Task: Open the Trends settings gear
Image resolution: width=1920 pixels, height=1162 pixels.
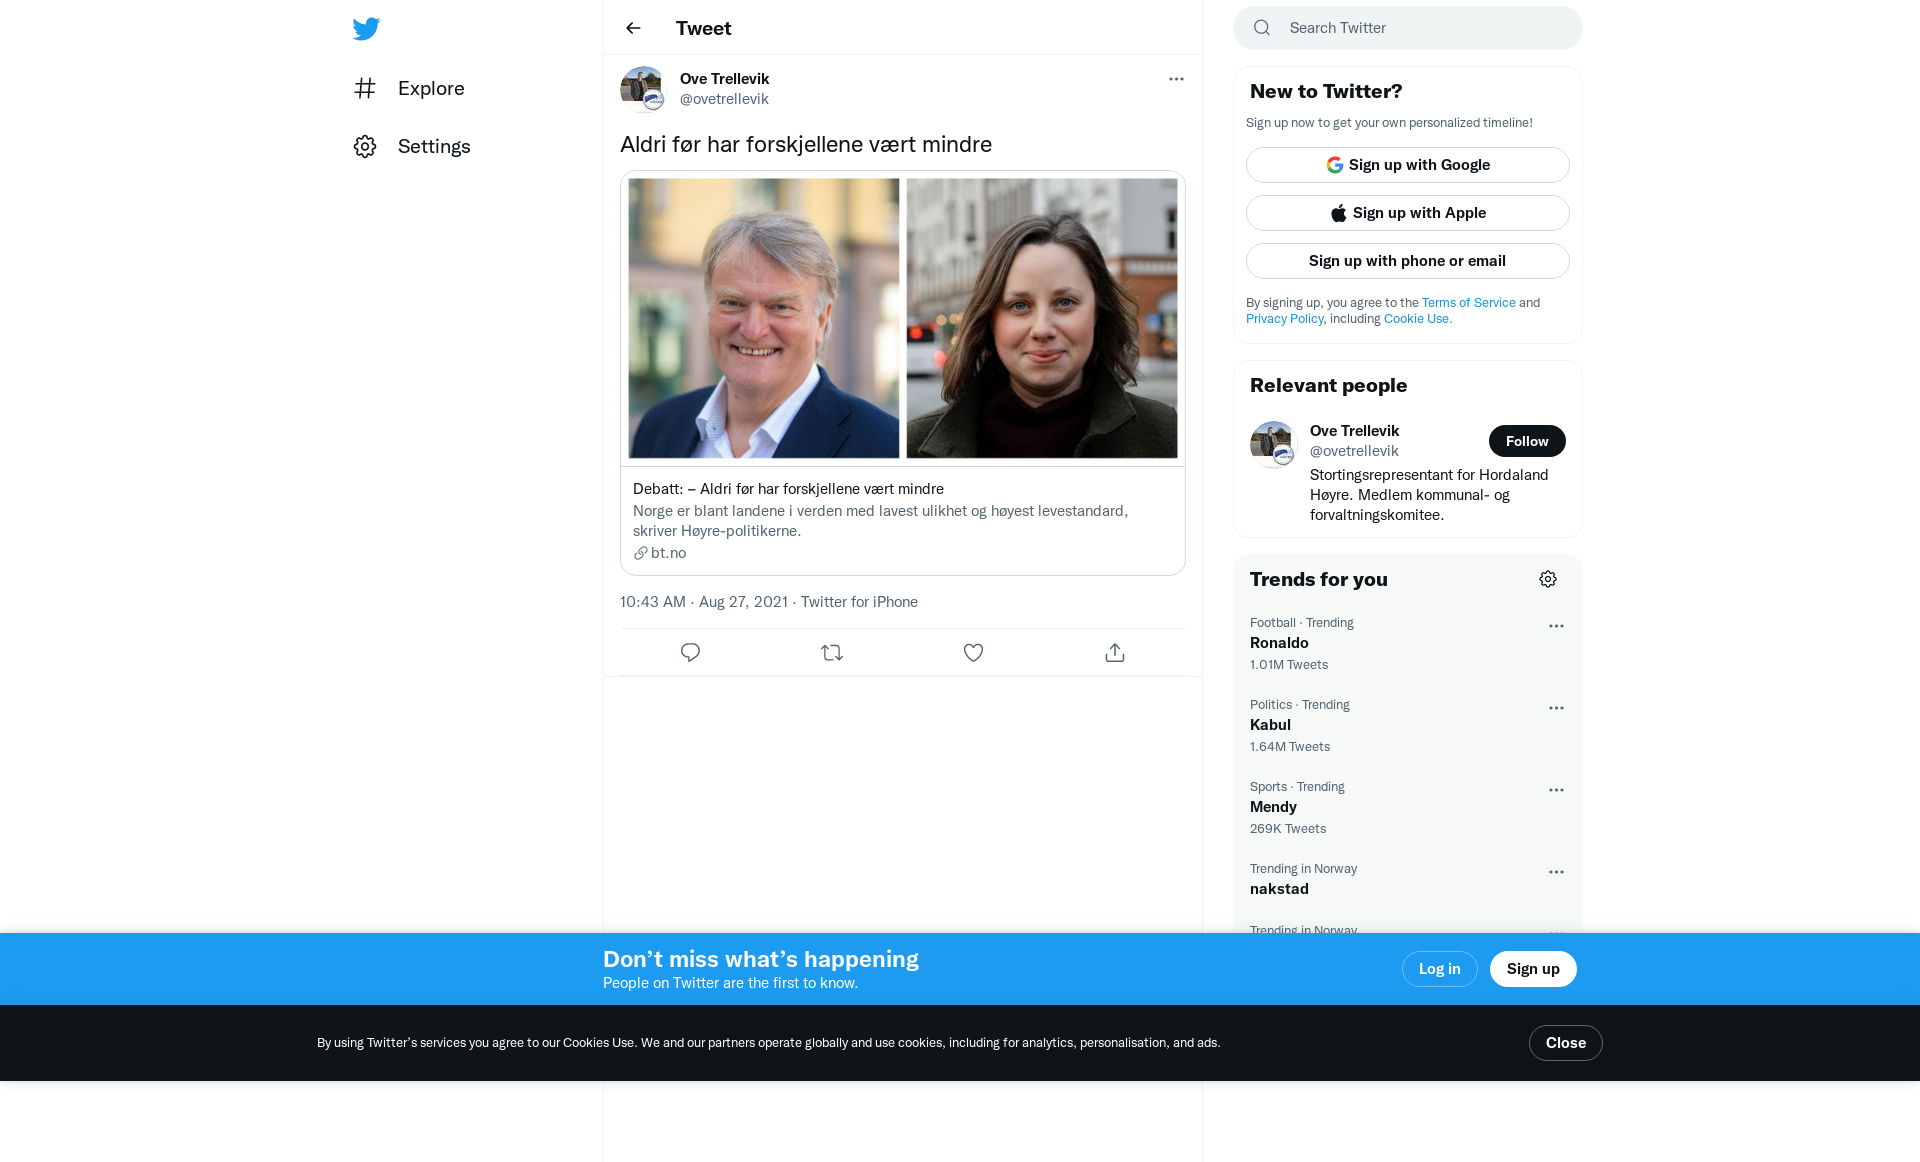Action: (1548, 580)
